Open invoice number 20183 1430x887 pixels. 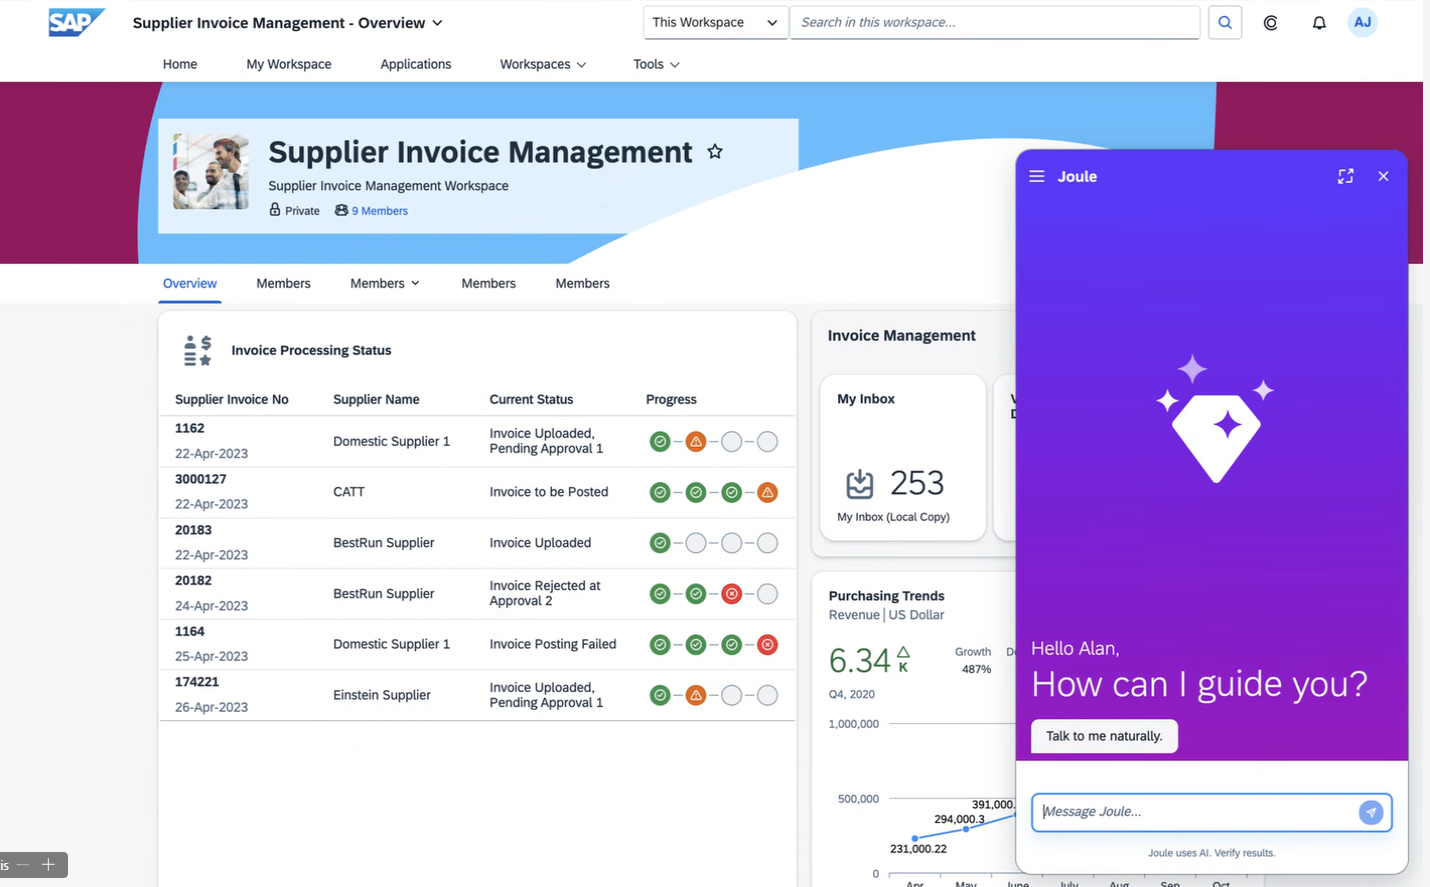click(x=193, y=530)
